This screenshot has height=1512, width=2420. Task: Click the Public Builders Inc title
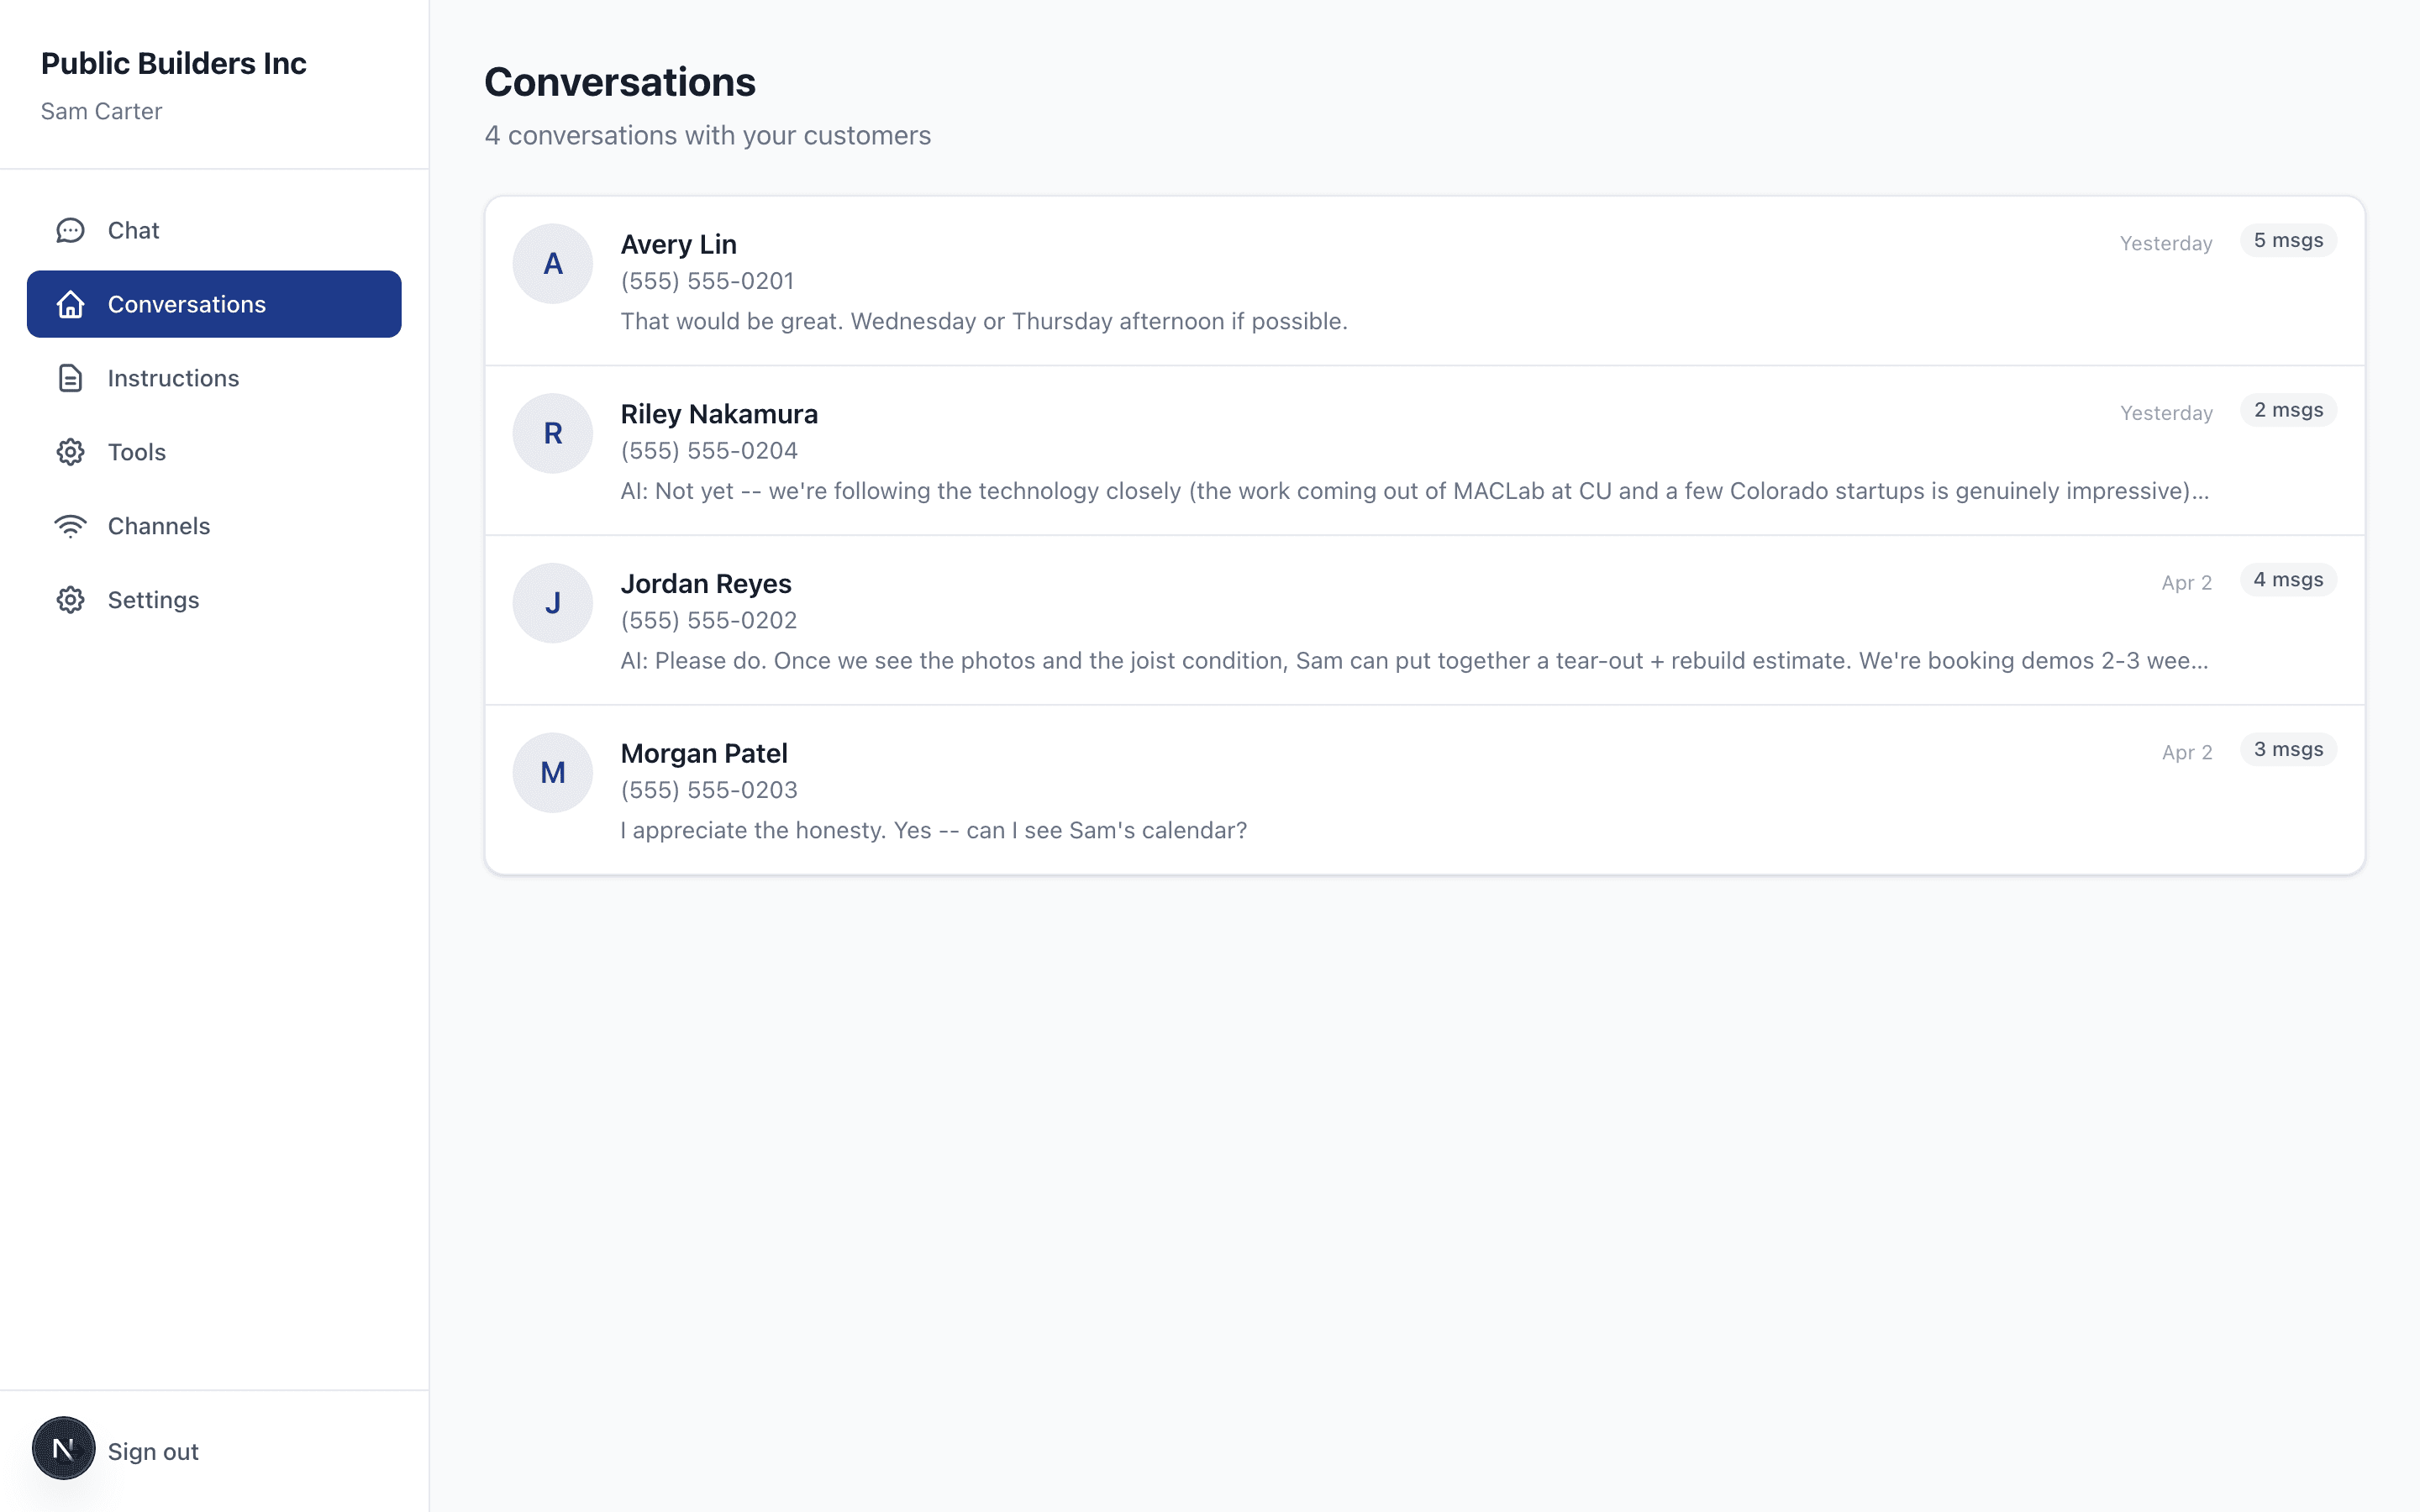(x=174, y=62)
